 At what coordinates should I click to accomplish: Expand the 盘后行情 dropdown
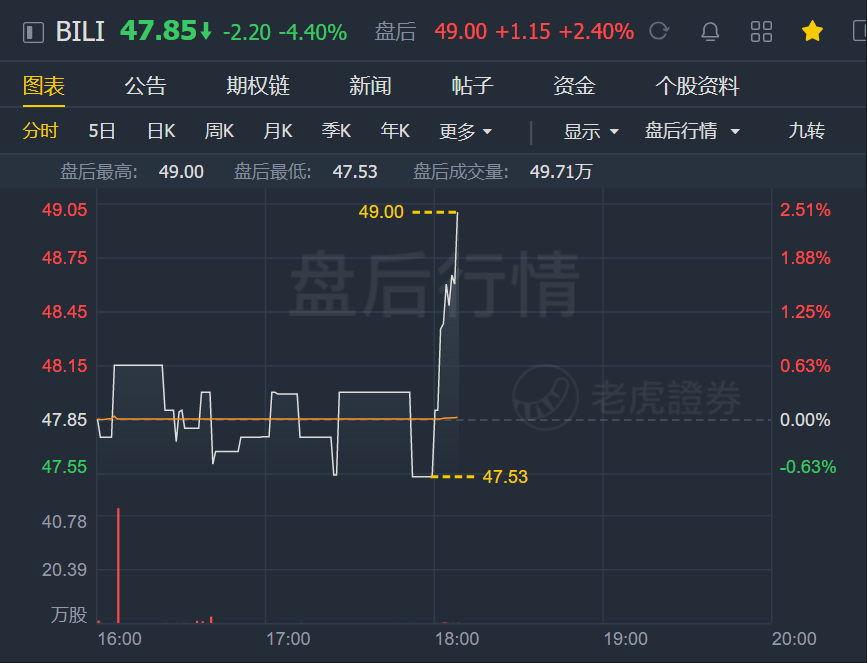tap(692, 131)
